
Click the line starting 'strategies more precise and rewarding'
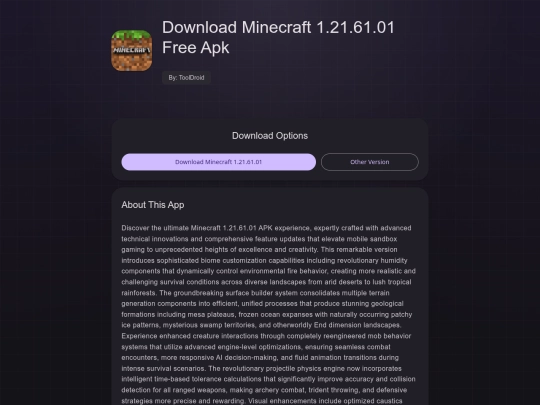262,401
